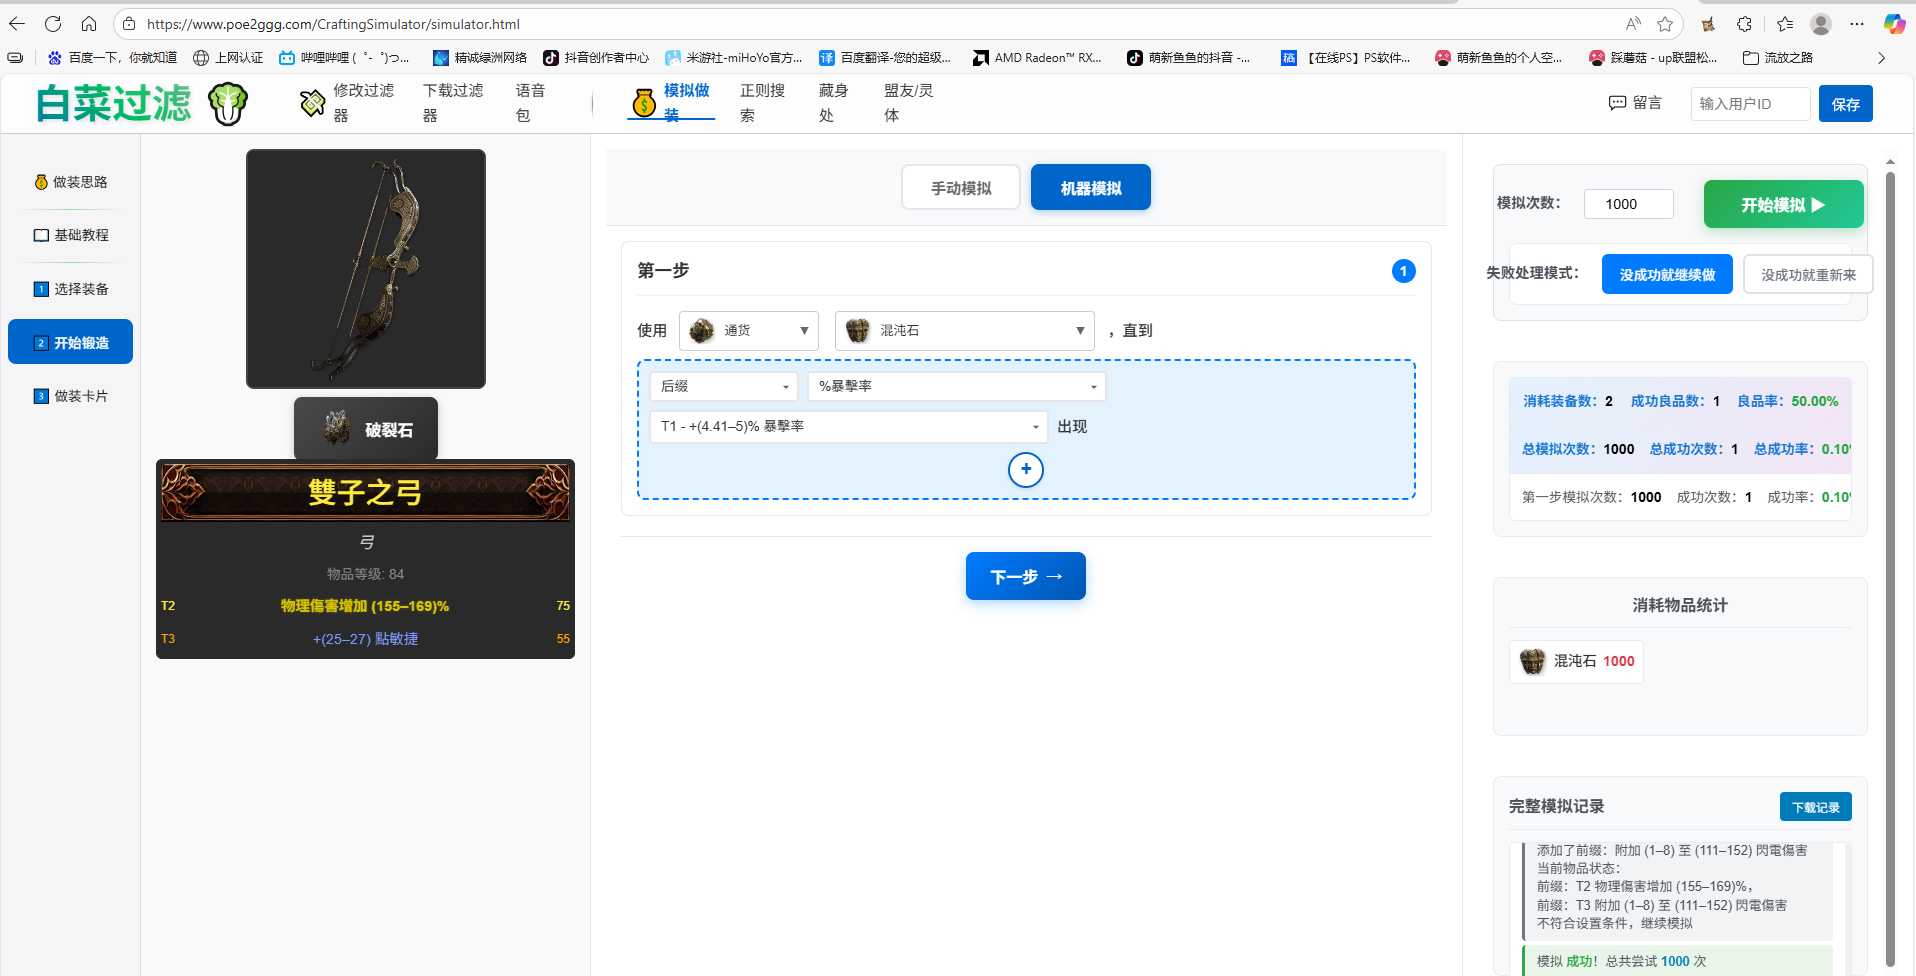1916x976 pixels.
Task: Focus the 输入用户ID field
Action: coord(1750,104)
